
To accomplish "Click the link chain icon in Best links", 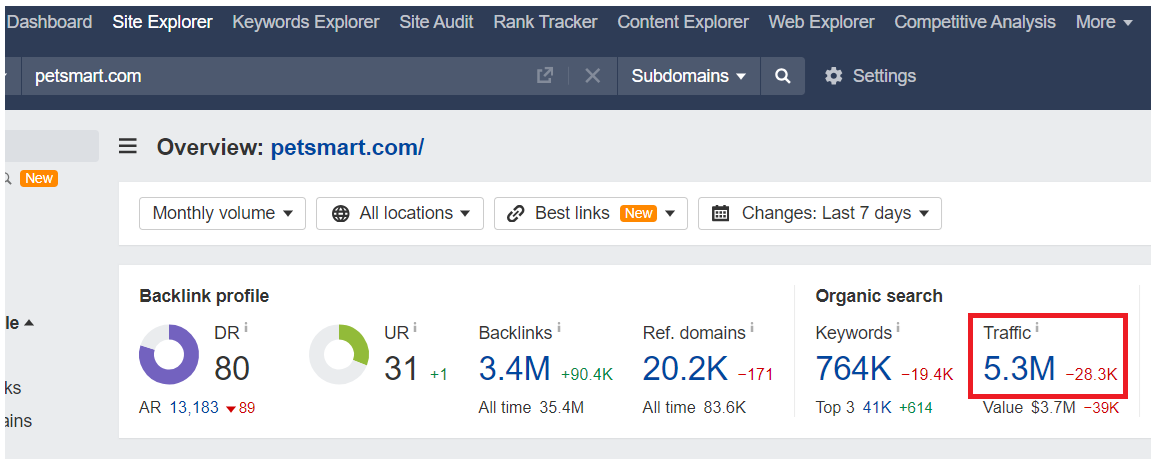I will tap(516, 214).
